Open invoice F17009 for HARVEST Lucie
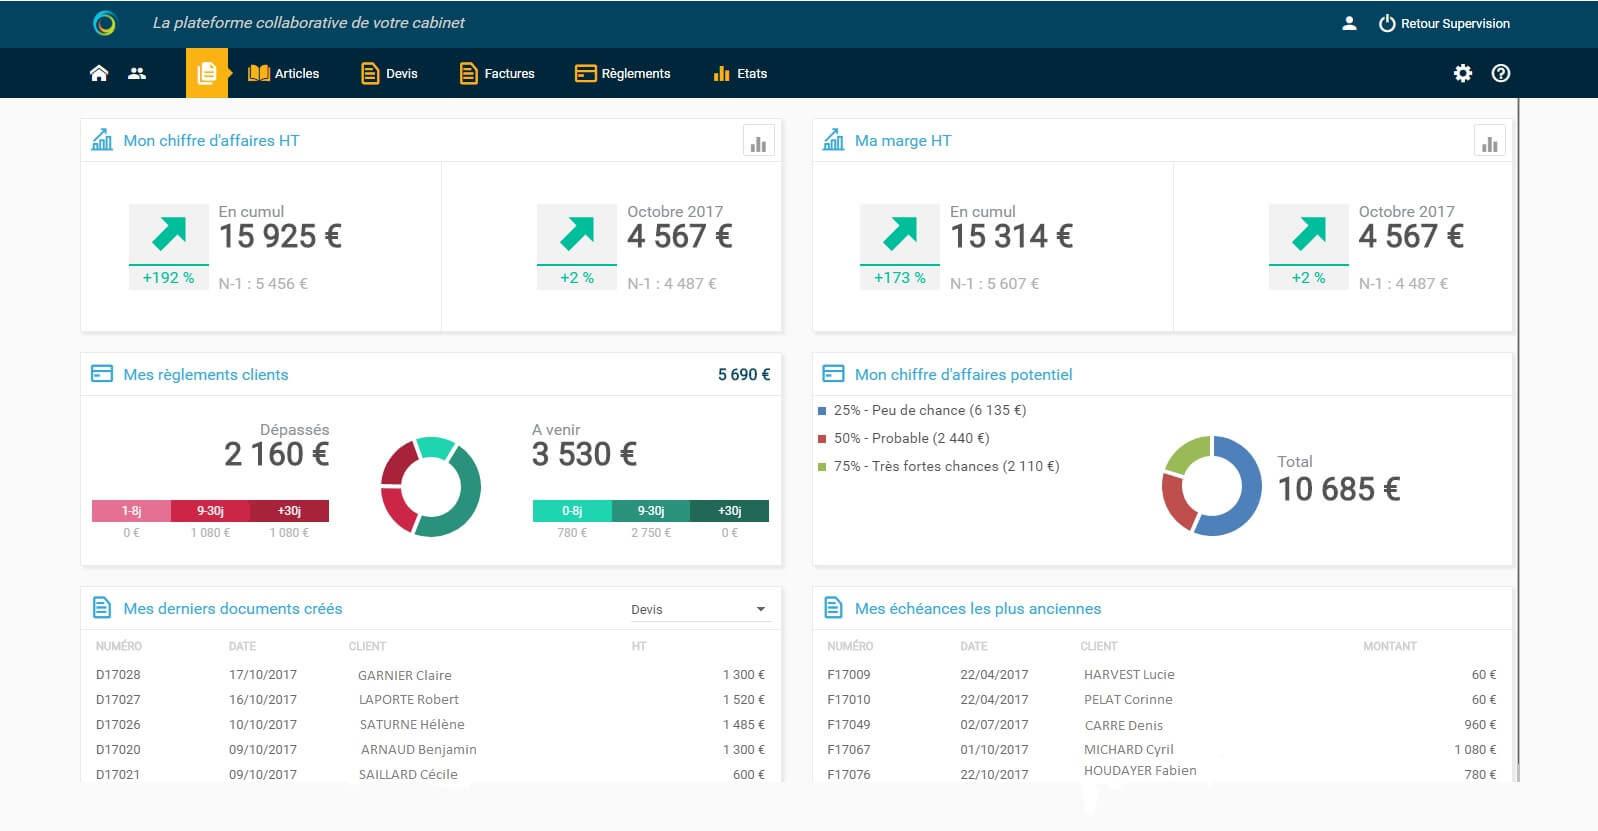 [1162, 675]
